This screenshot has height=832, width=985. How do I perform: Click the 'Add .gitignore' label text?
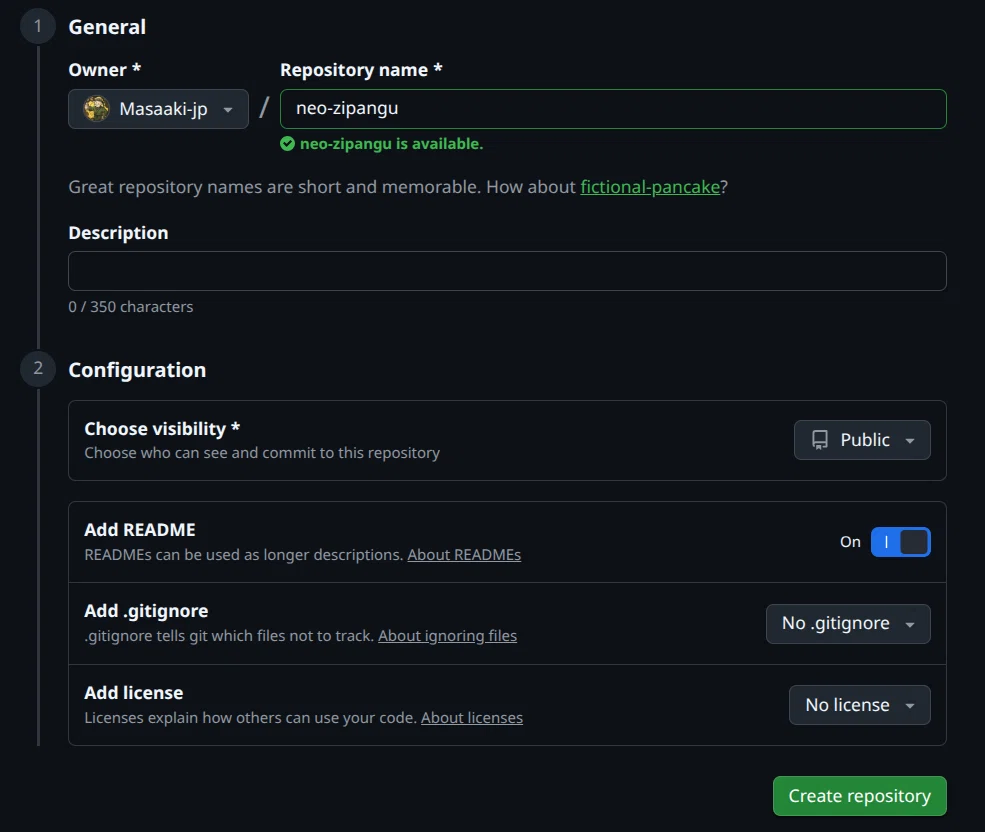[x=146, y=611]
